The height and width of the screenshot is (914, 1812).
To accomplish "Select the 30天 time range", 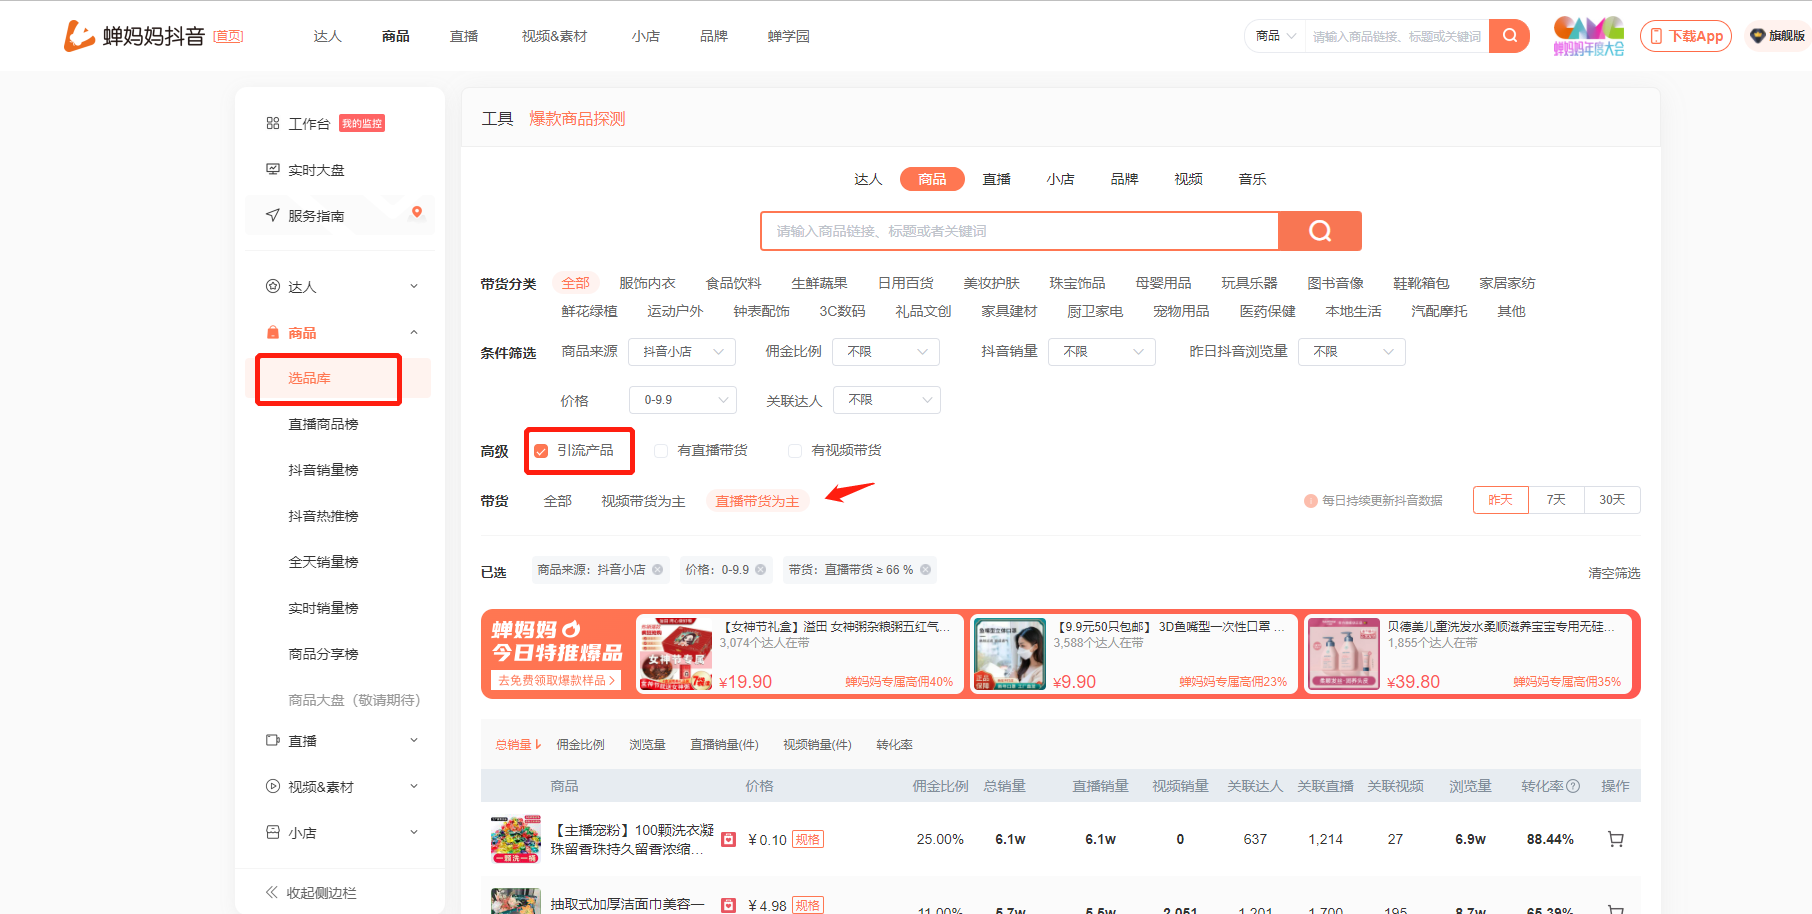I will 1612,500.
